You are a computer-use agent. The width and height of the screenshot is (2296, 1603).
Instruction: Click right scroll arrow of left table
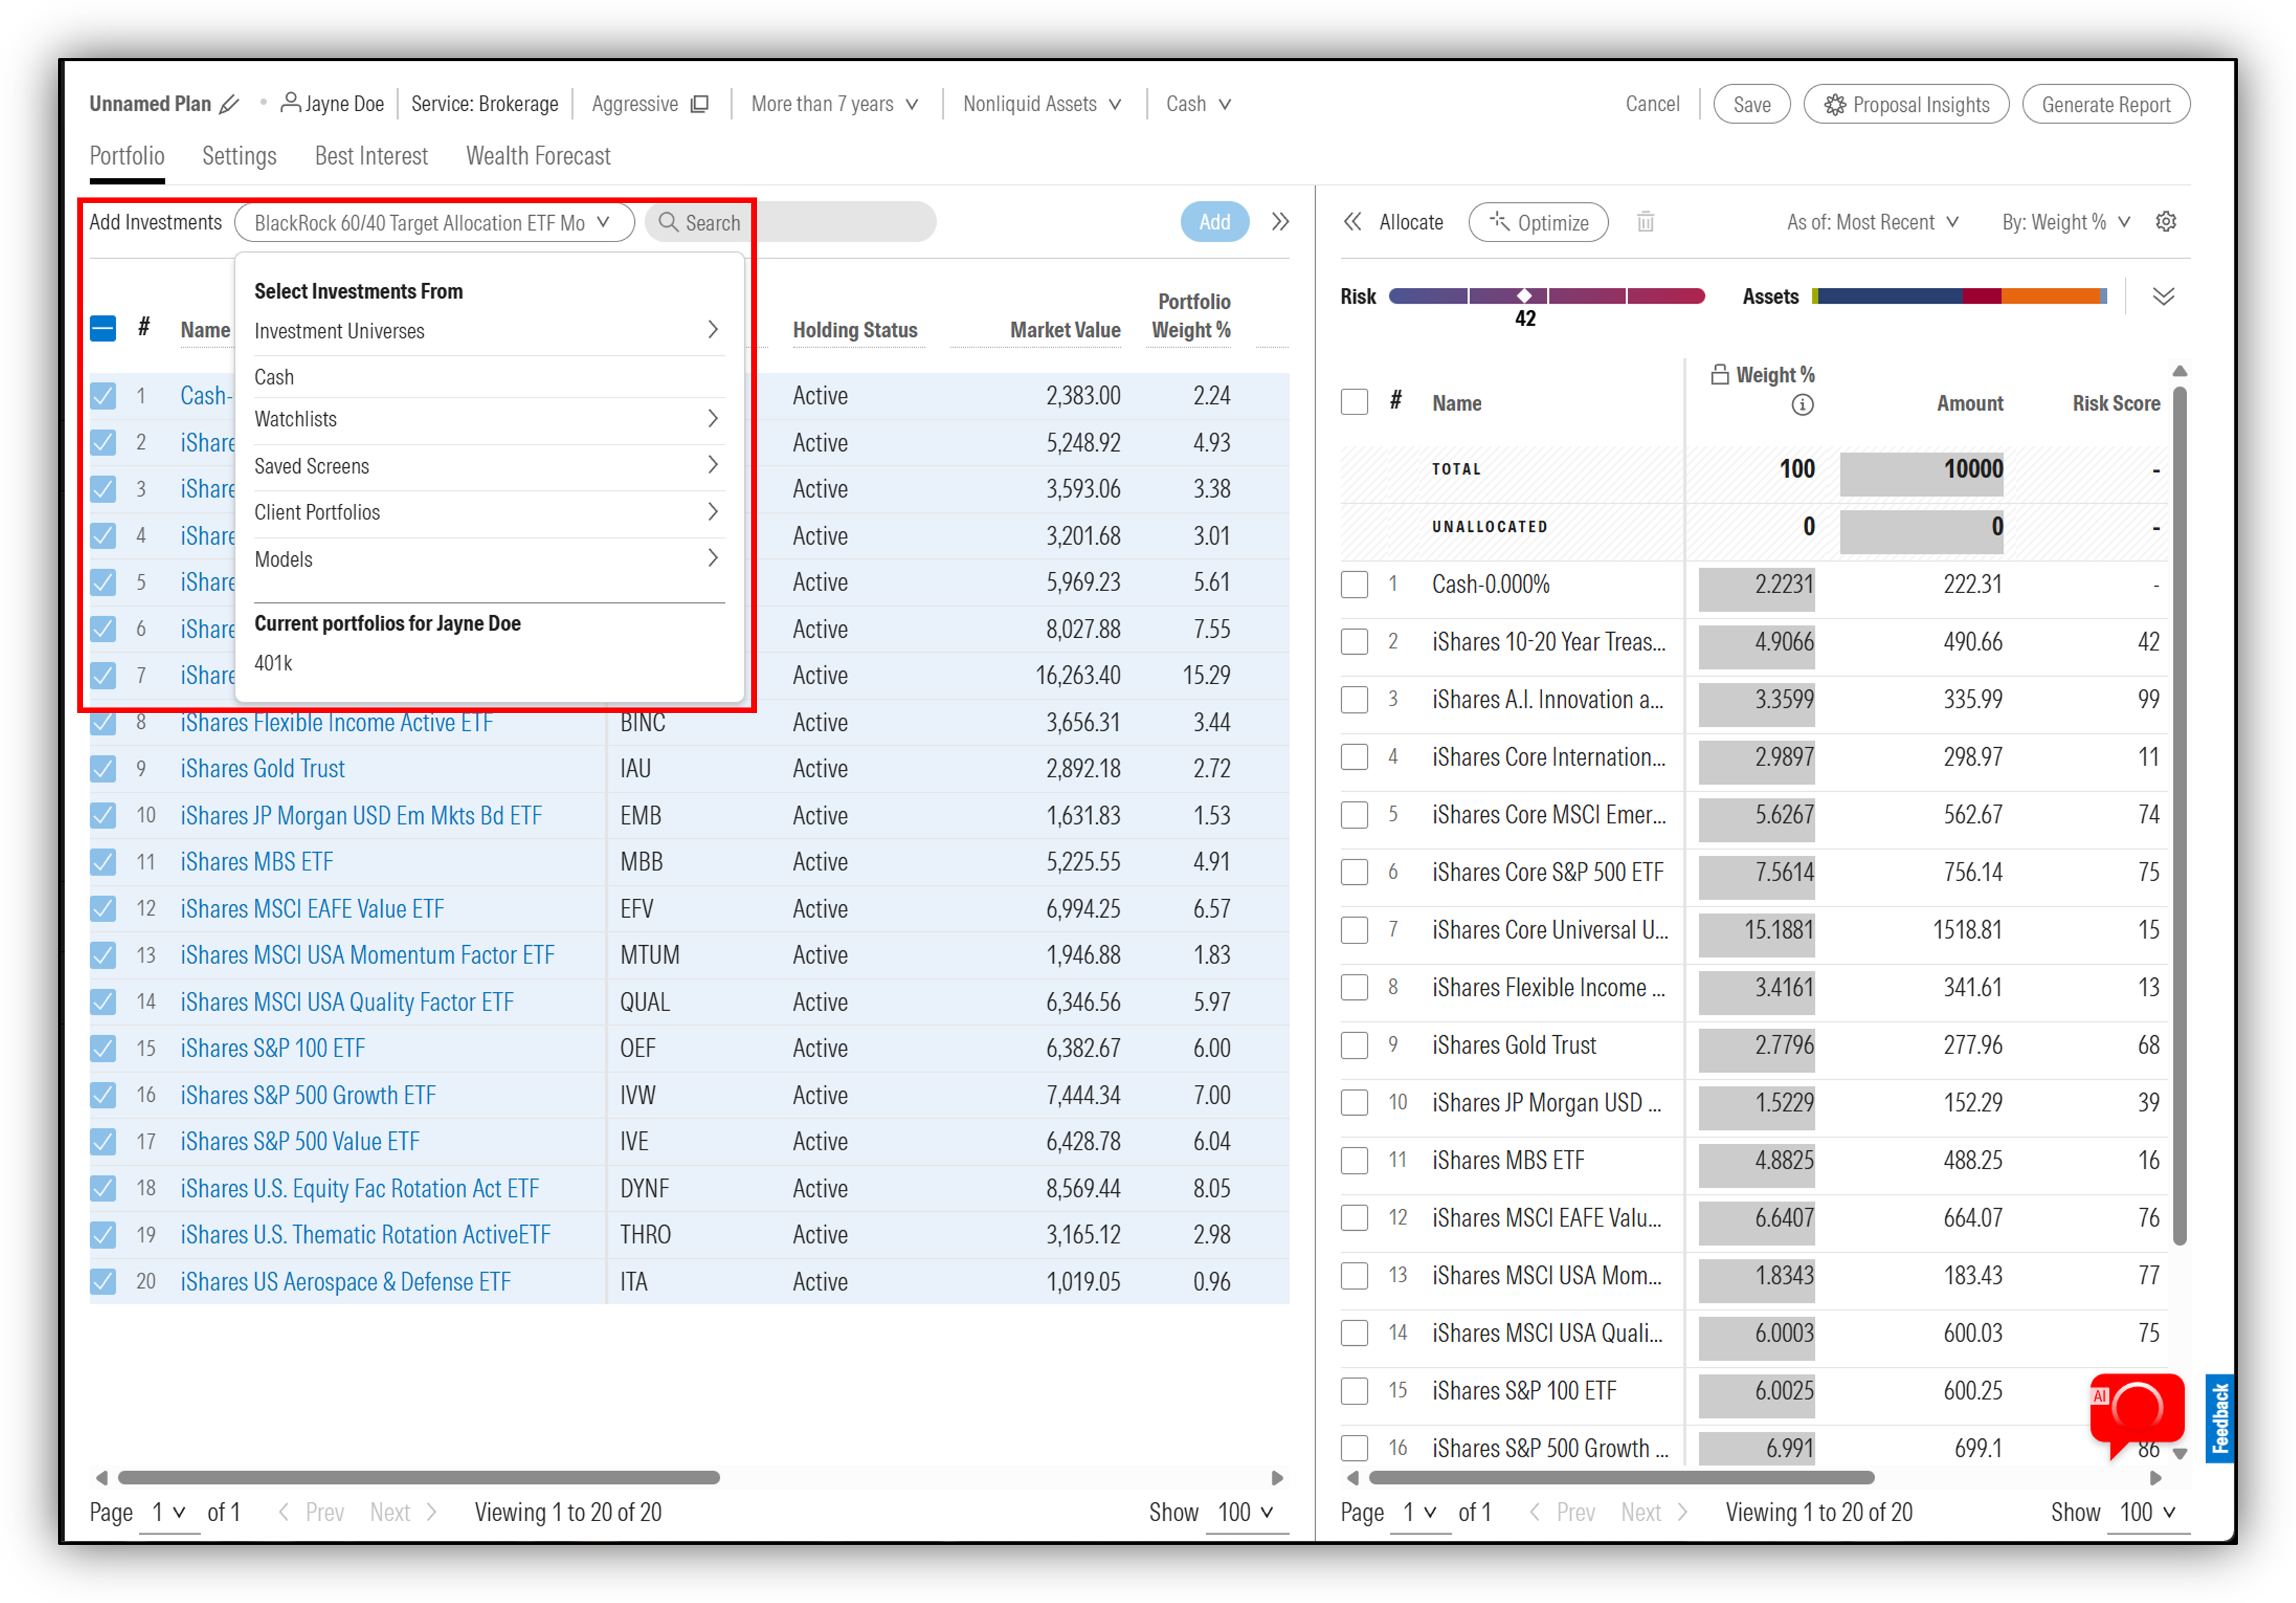click(x=1277, y=1478)
